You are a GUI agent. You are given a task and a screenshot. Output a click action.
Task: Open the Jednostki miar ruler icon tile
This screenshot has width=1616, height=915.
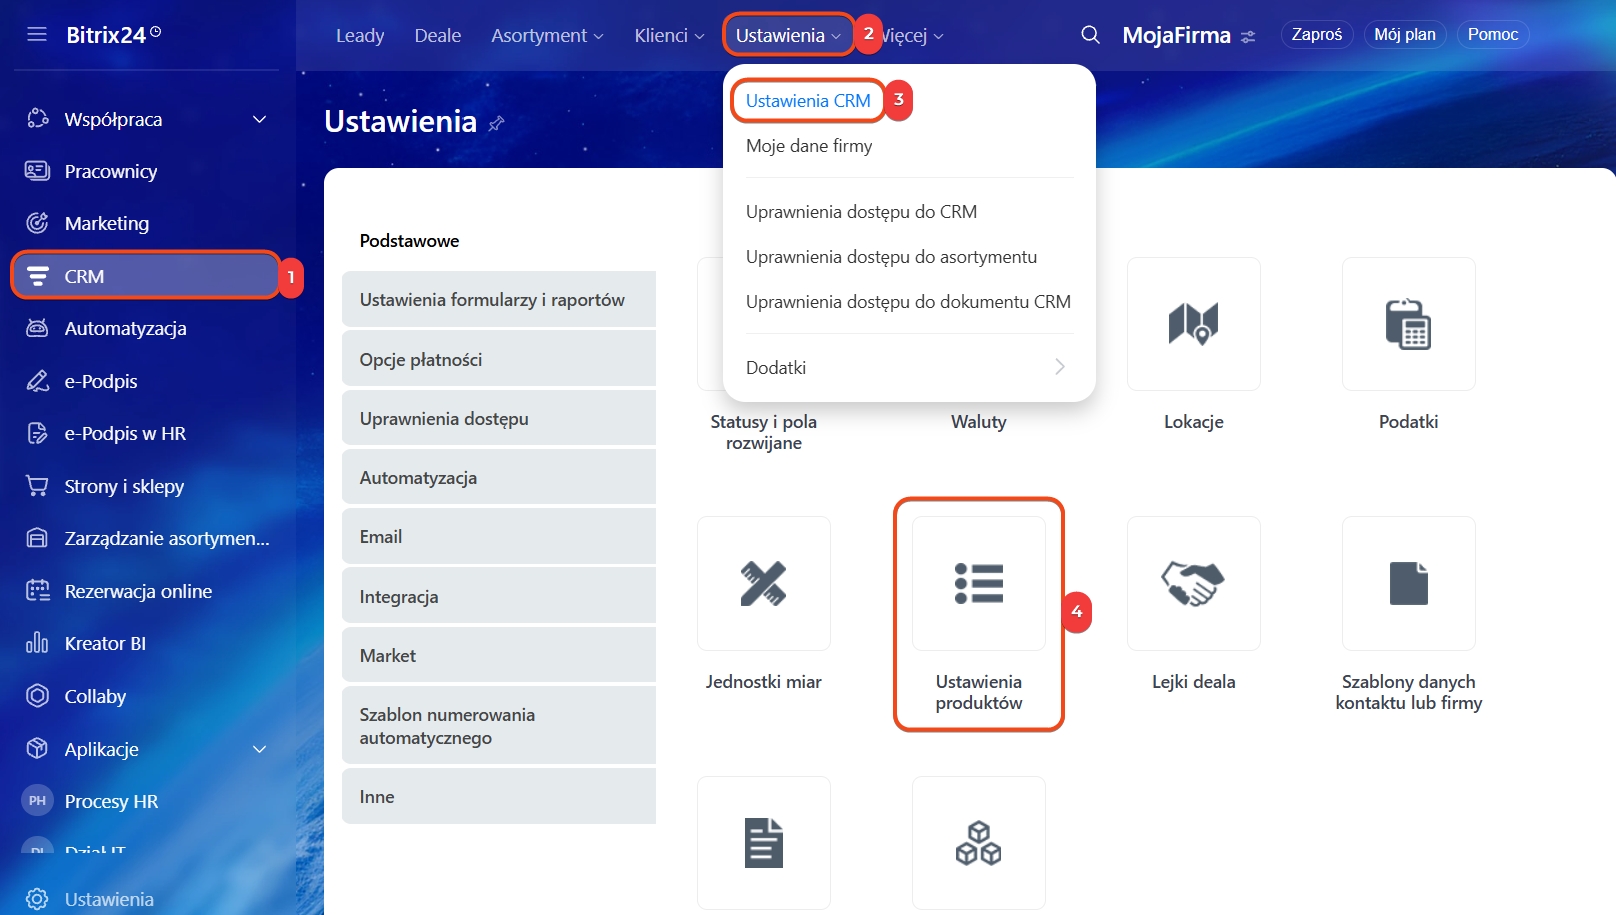click(764, 583)
